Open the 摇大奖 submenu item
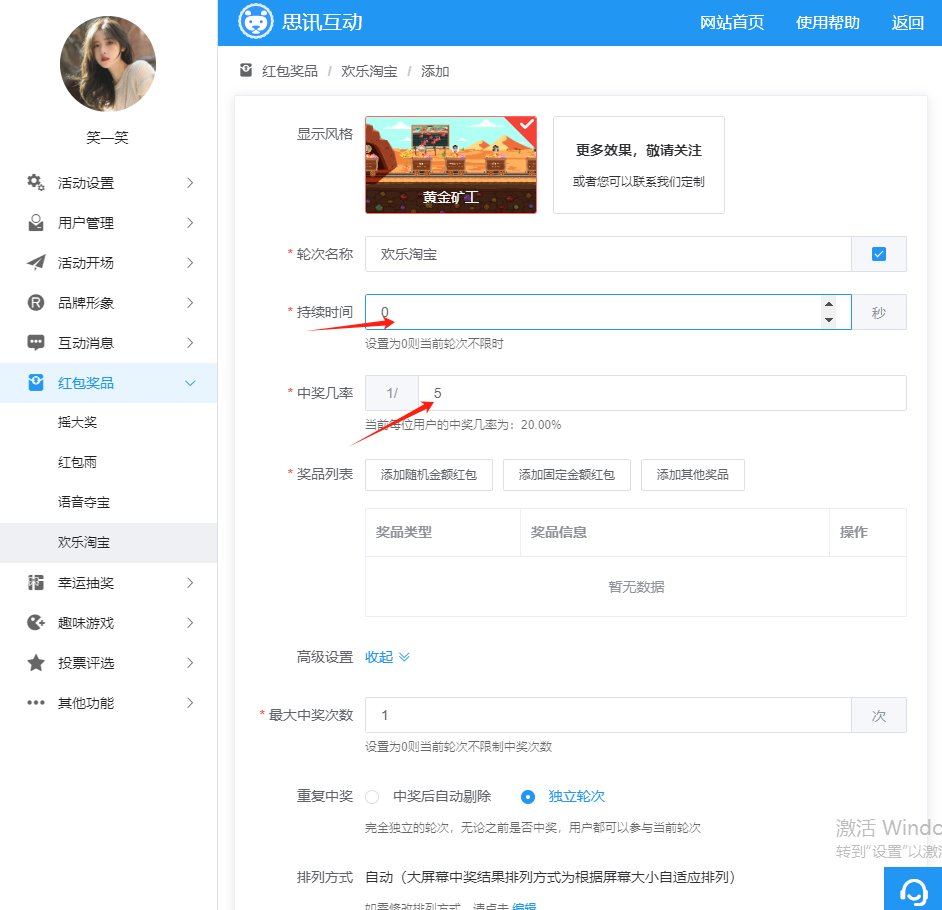 [109, 422]
